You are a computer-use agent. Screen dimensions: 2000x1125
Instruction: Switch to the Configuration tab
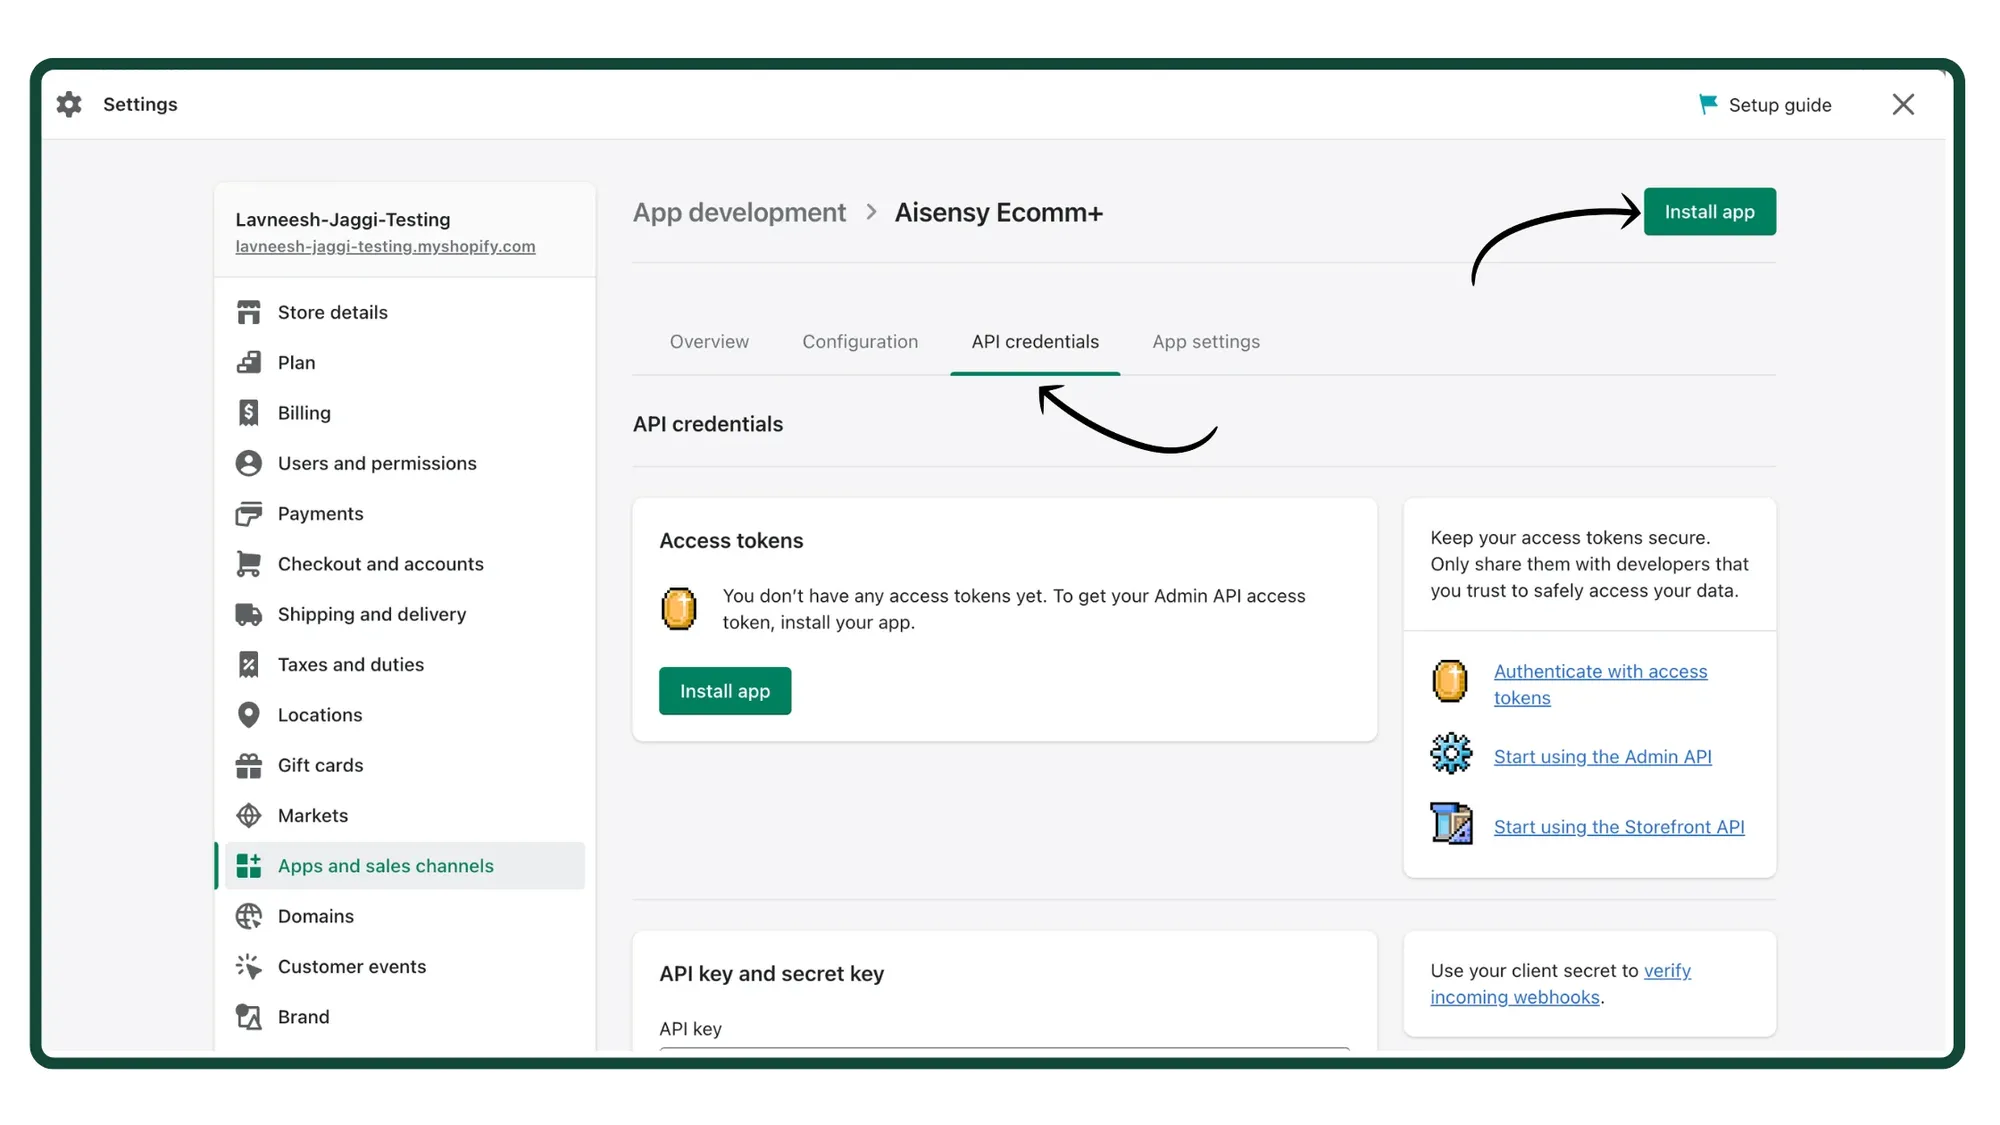[860, 341]
